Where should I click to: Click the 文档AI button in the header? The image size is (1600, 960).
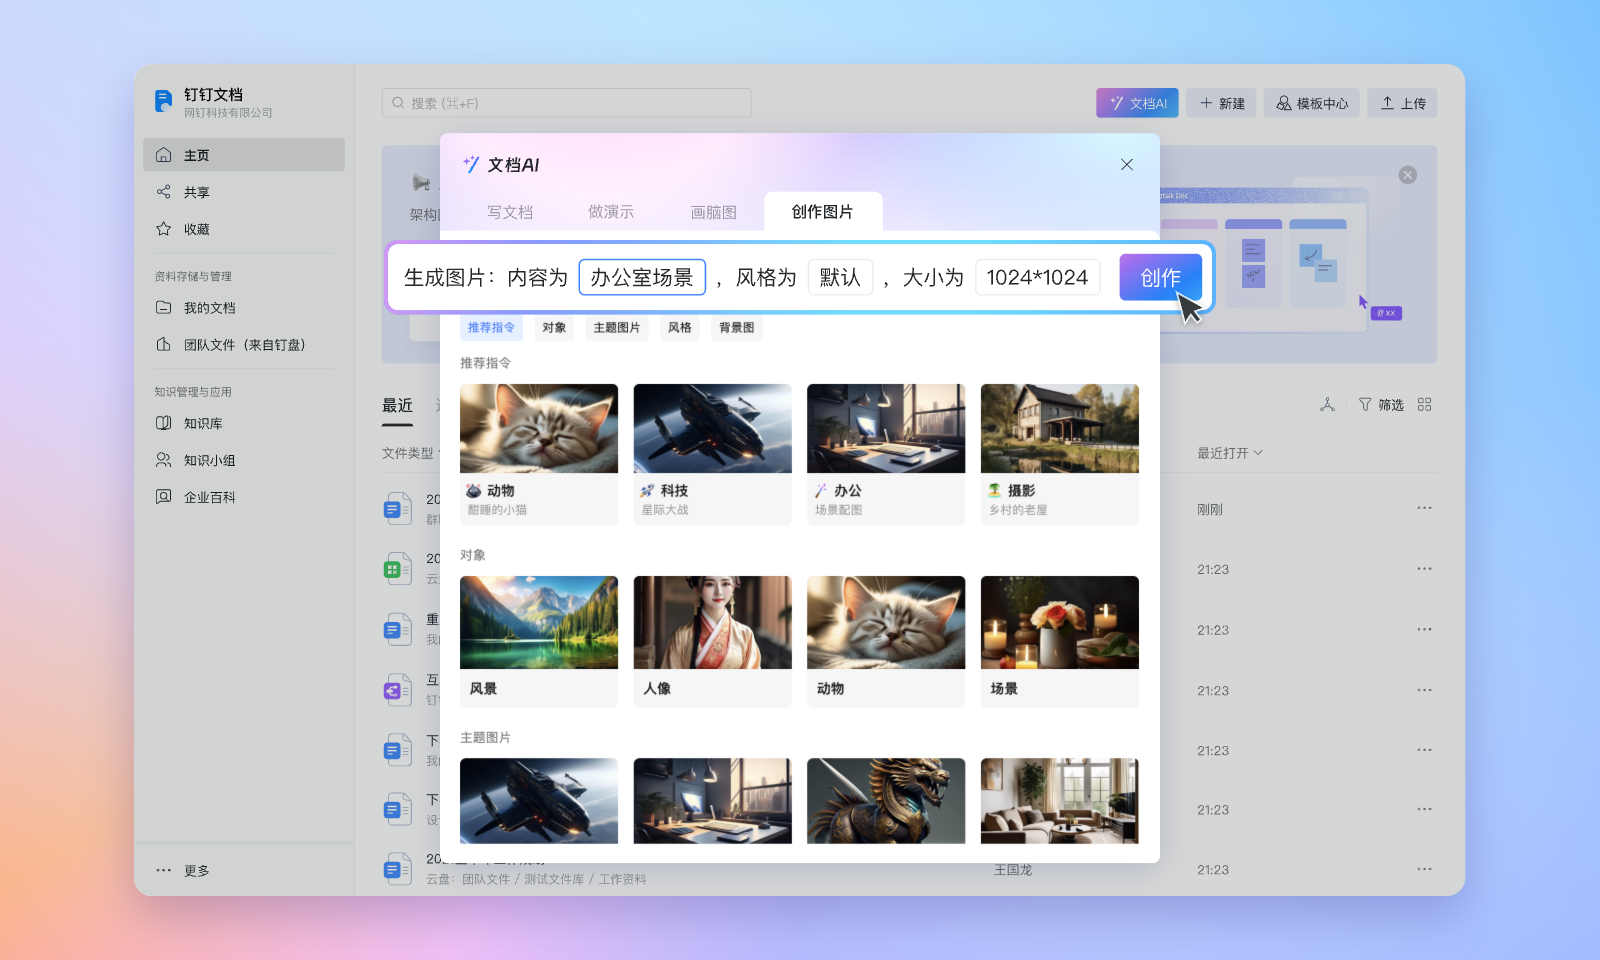pos(1138,103)
